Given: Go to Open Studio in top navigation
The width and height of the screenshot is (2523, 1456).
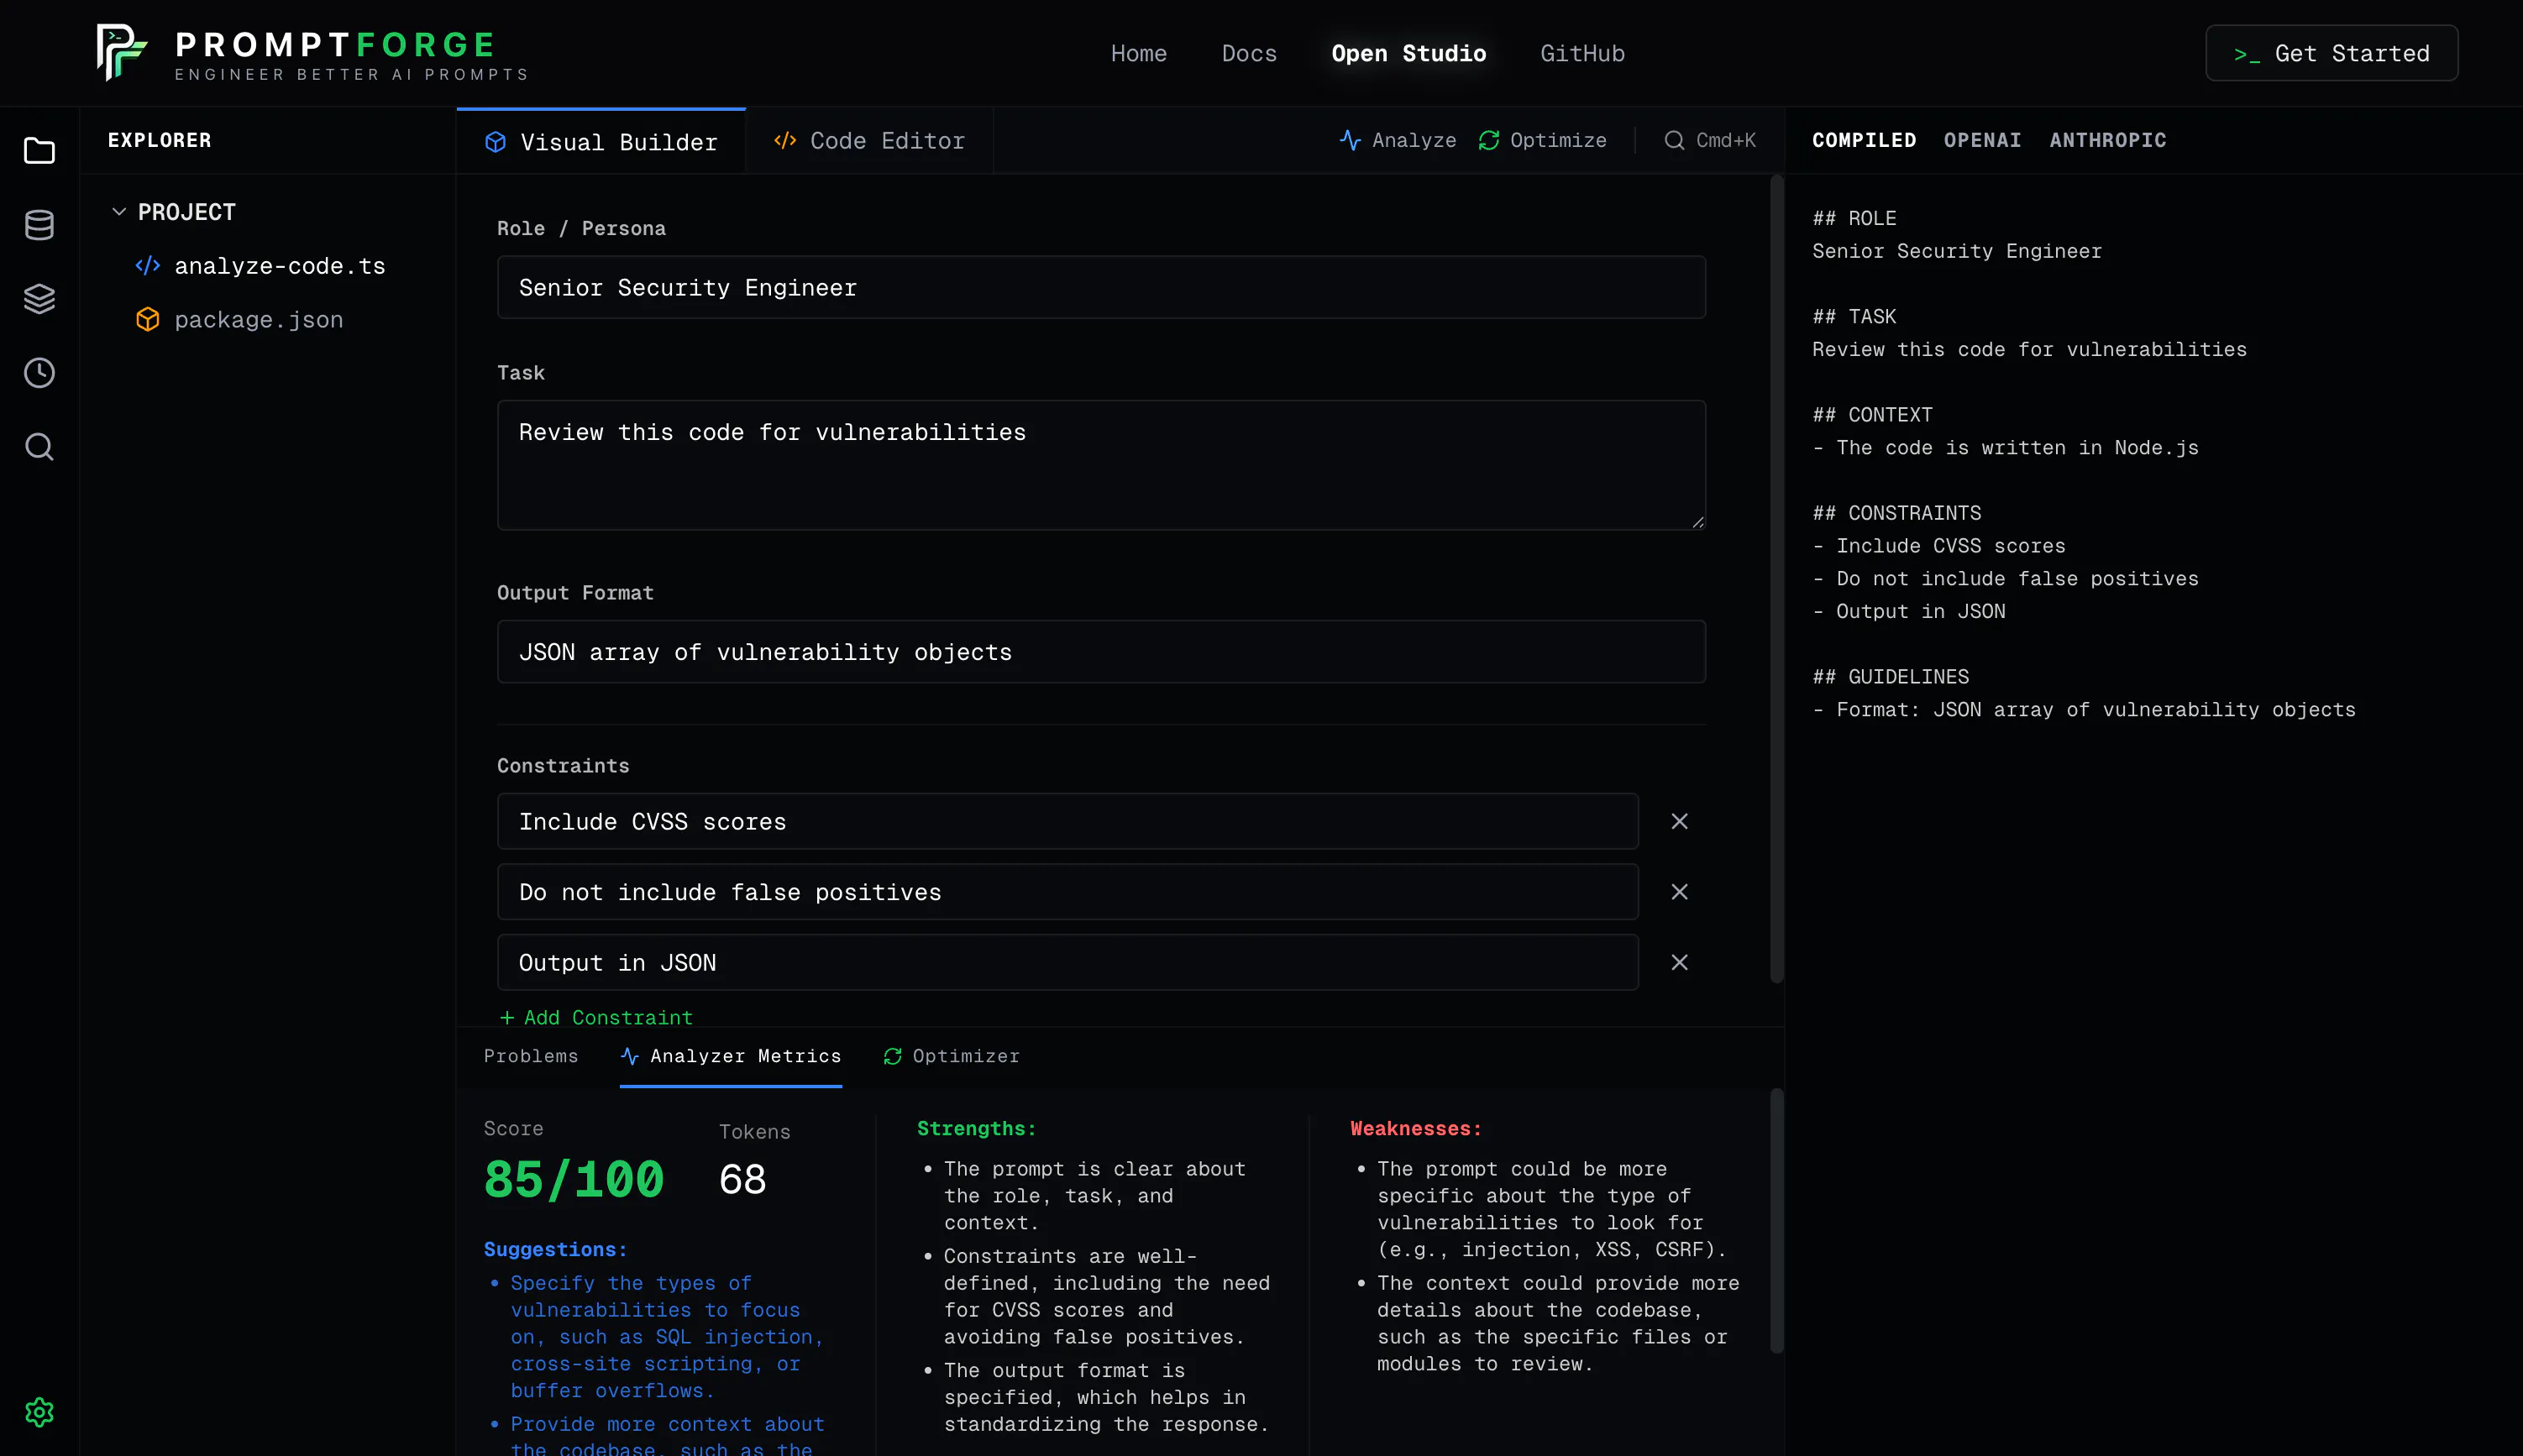Looking at the screenshot, I should (1408, 53).
